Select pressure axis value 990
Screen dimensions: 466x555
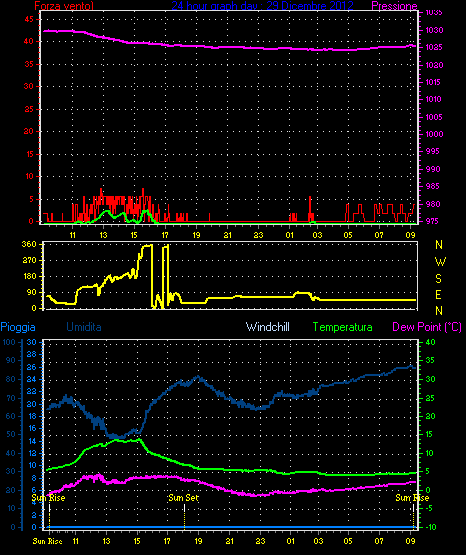[x=432, y=169]
